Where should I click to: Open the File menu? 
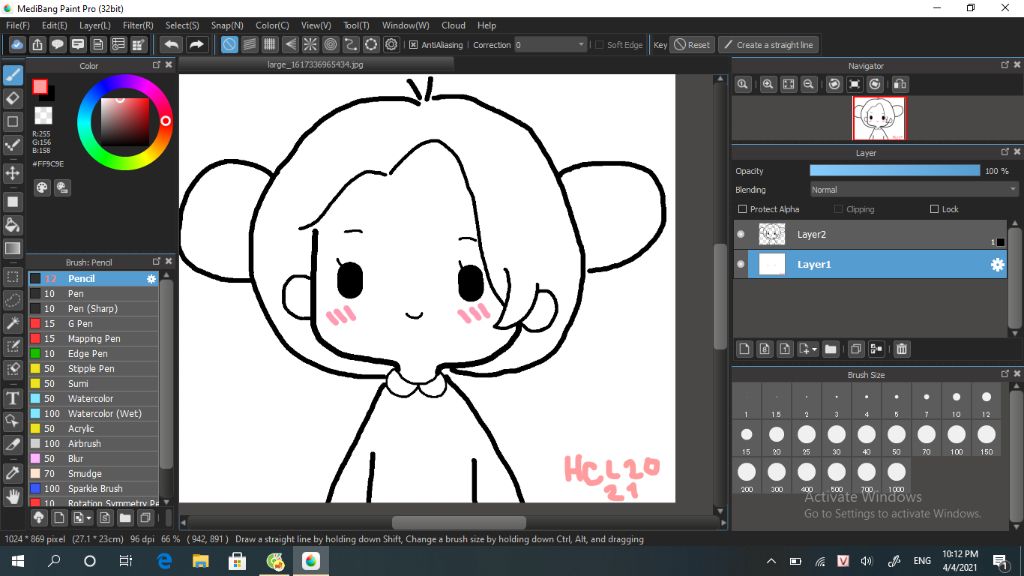tap(18, 25)
